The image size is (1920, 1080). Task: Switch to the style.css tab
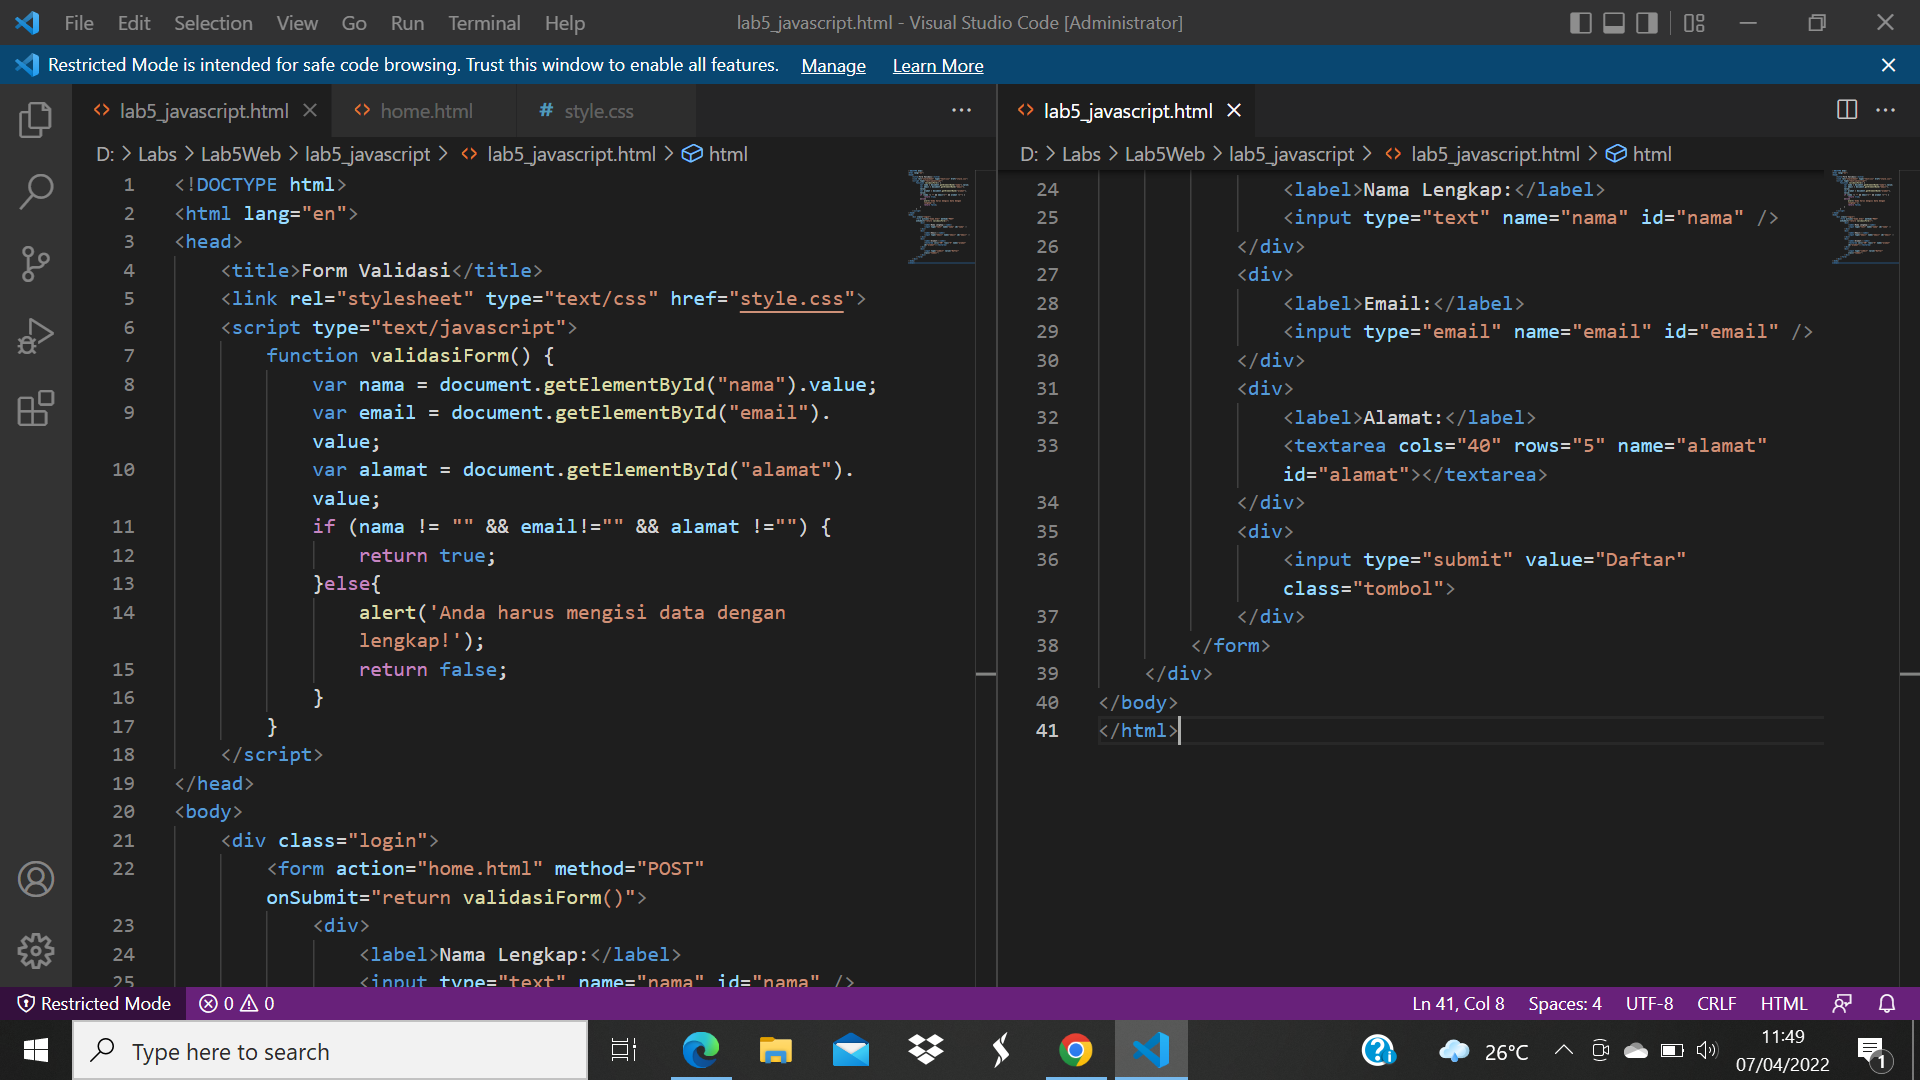[x=599, y=111]
